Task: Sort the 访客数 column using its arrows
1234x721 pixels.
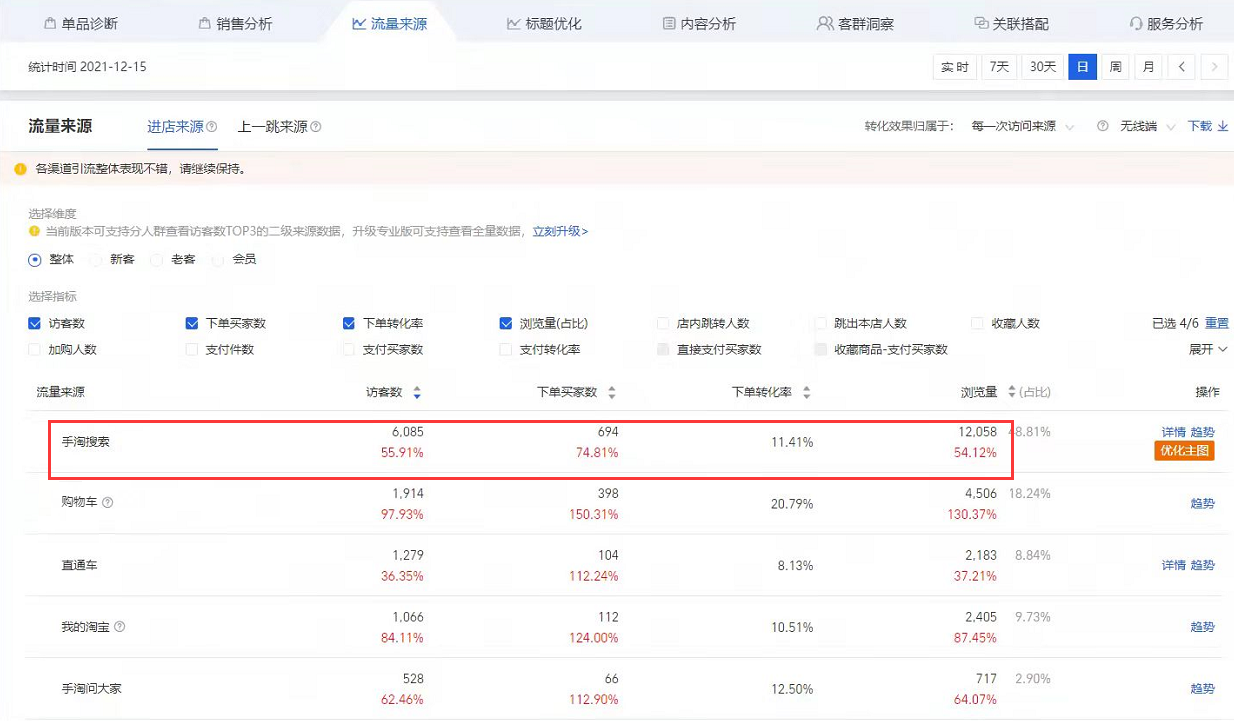Action: (x=417, y=392)
